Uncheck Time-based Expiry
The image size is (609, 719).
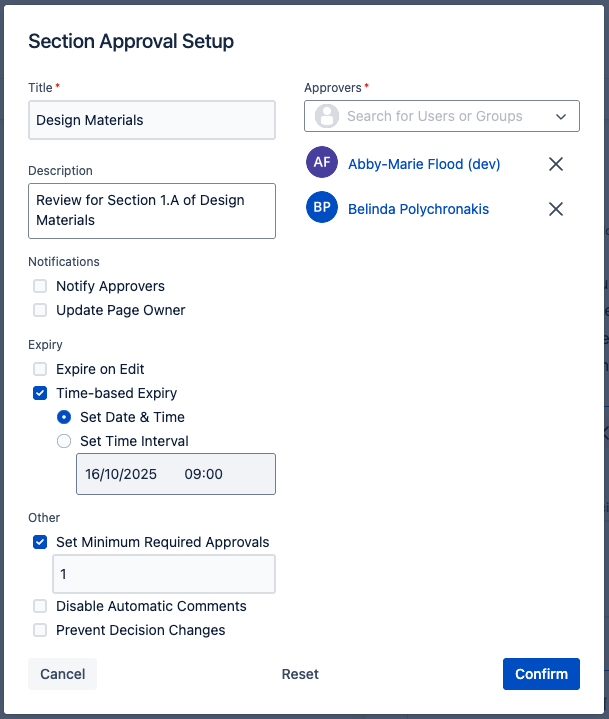(x=40, y=393)
